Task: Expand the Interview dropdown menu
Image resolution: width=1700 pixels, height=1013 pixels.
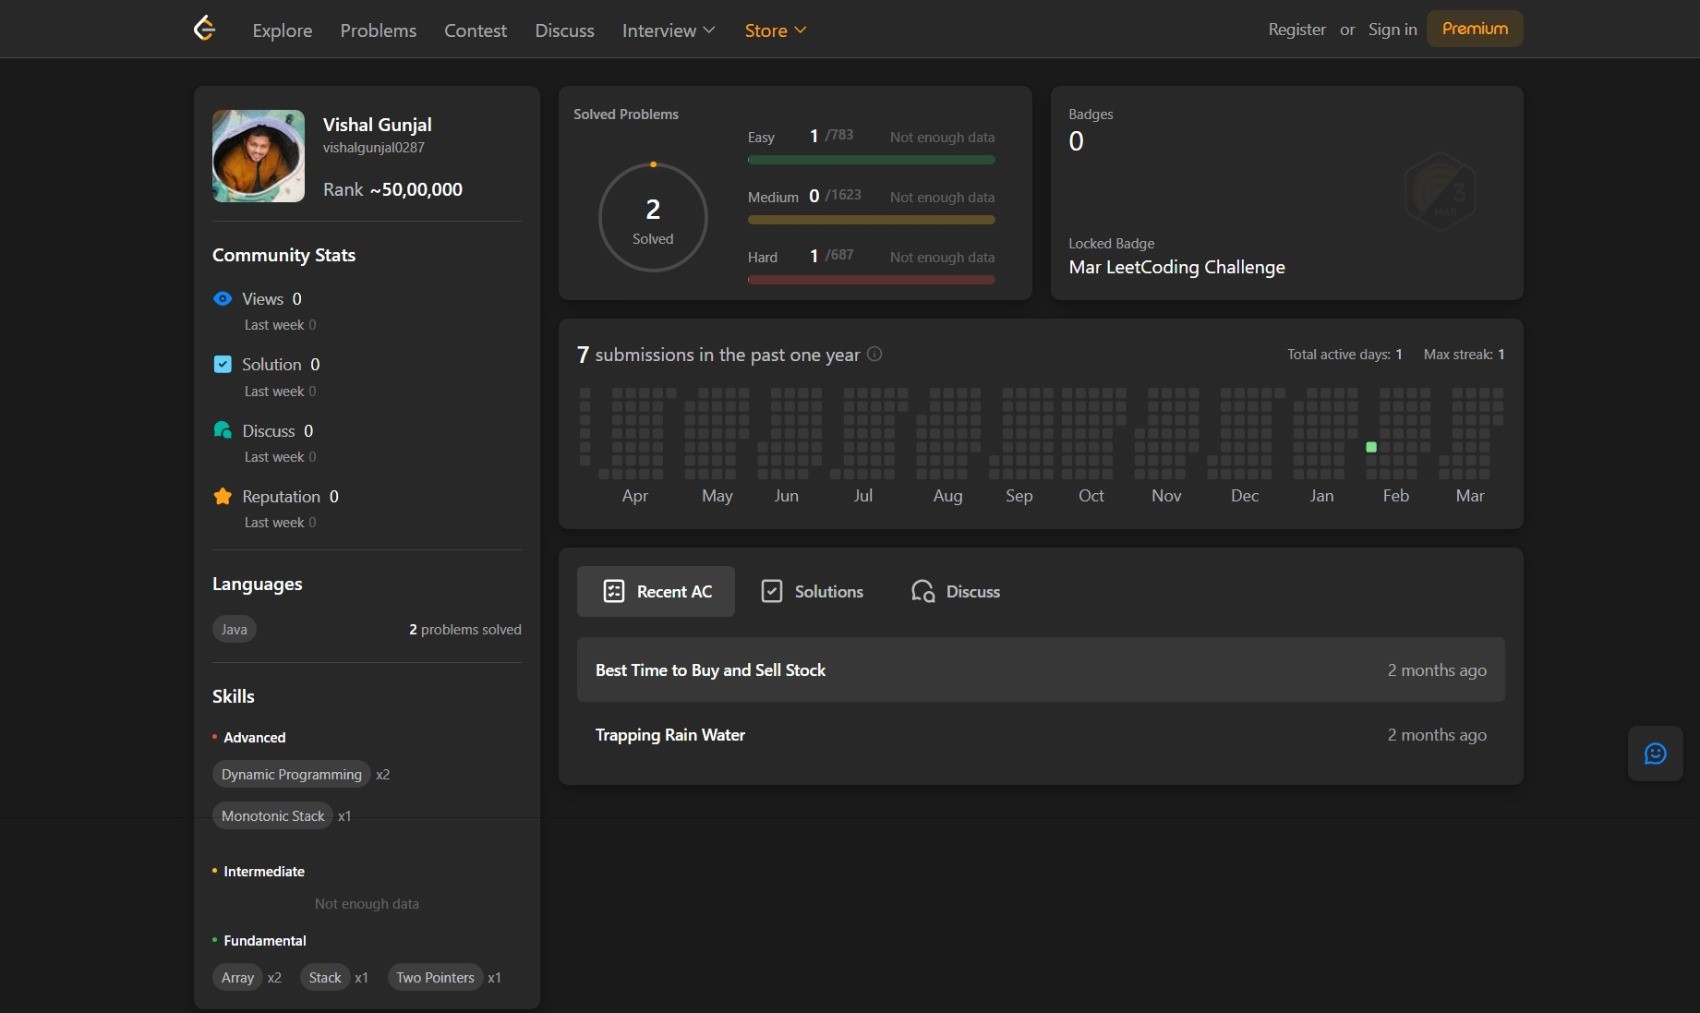Action: [x=668, y=30]
